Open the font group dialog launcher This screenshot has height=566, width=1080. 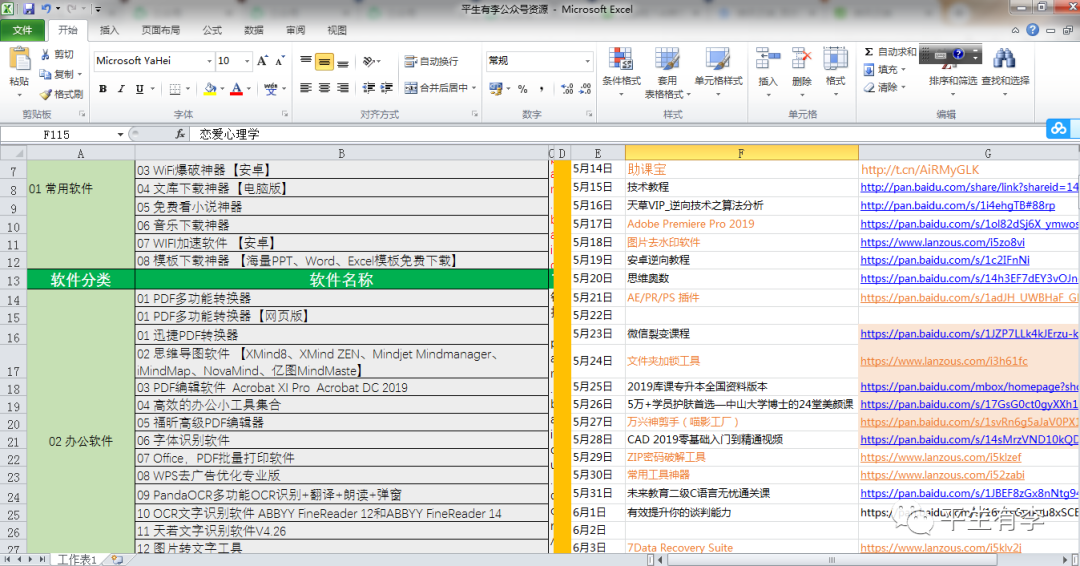pos(285,114)
